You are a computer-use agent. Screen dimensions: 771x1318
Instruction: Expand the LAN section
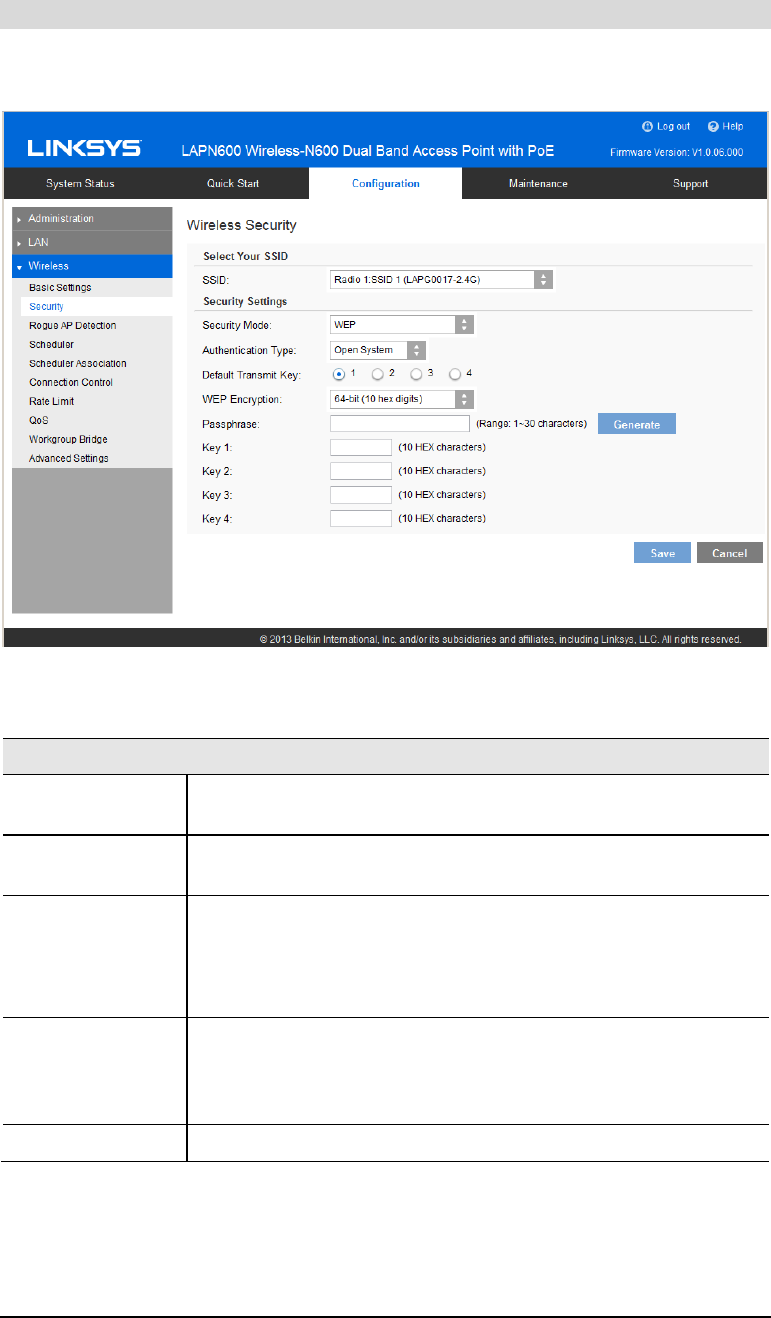point(93,242)
